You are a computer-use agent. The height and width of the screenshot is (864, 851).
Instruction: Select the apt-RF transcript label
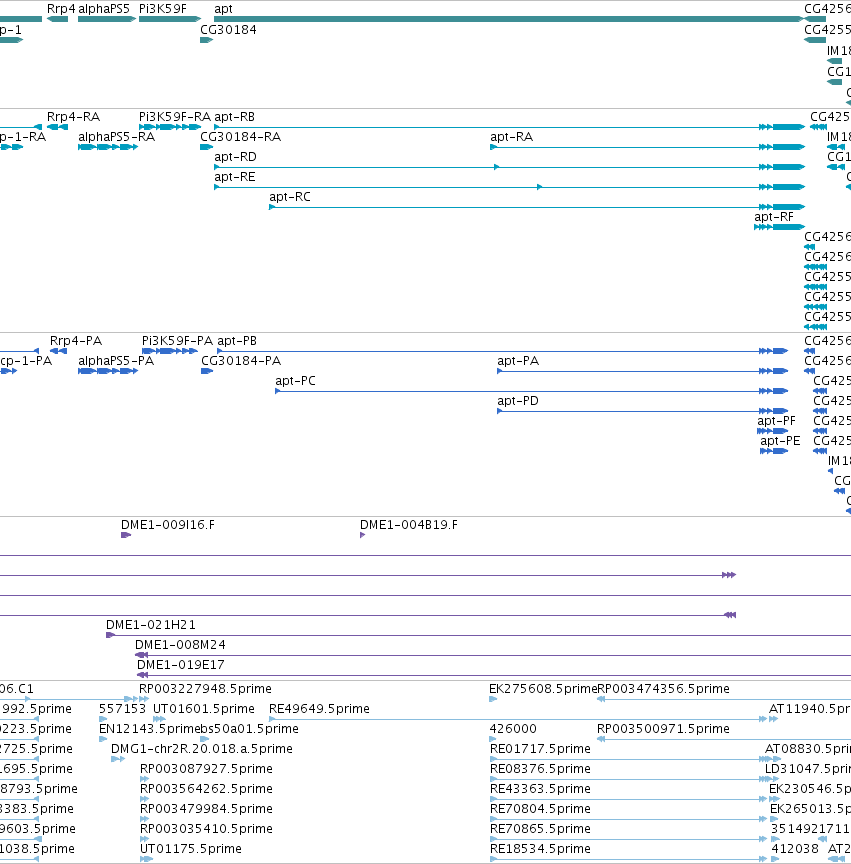tap(774, 217)
